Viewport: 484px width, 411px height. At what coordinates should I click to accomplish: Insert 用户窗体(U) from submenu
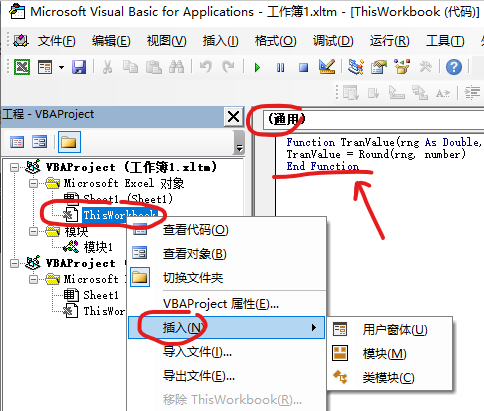(x=389, y=330)
